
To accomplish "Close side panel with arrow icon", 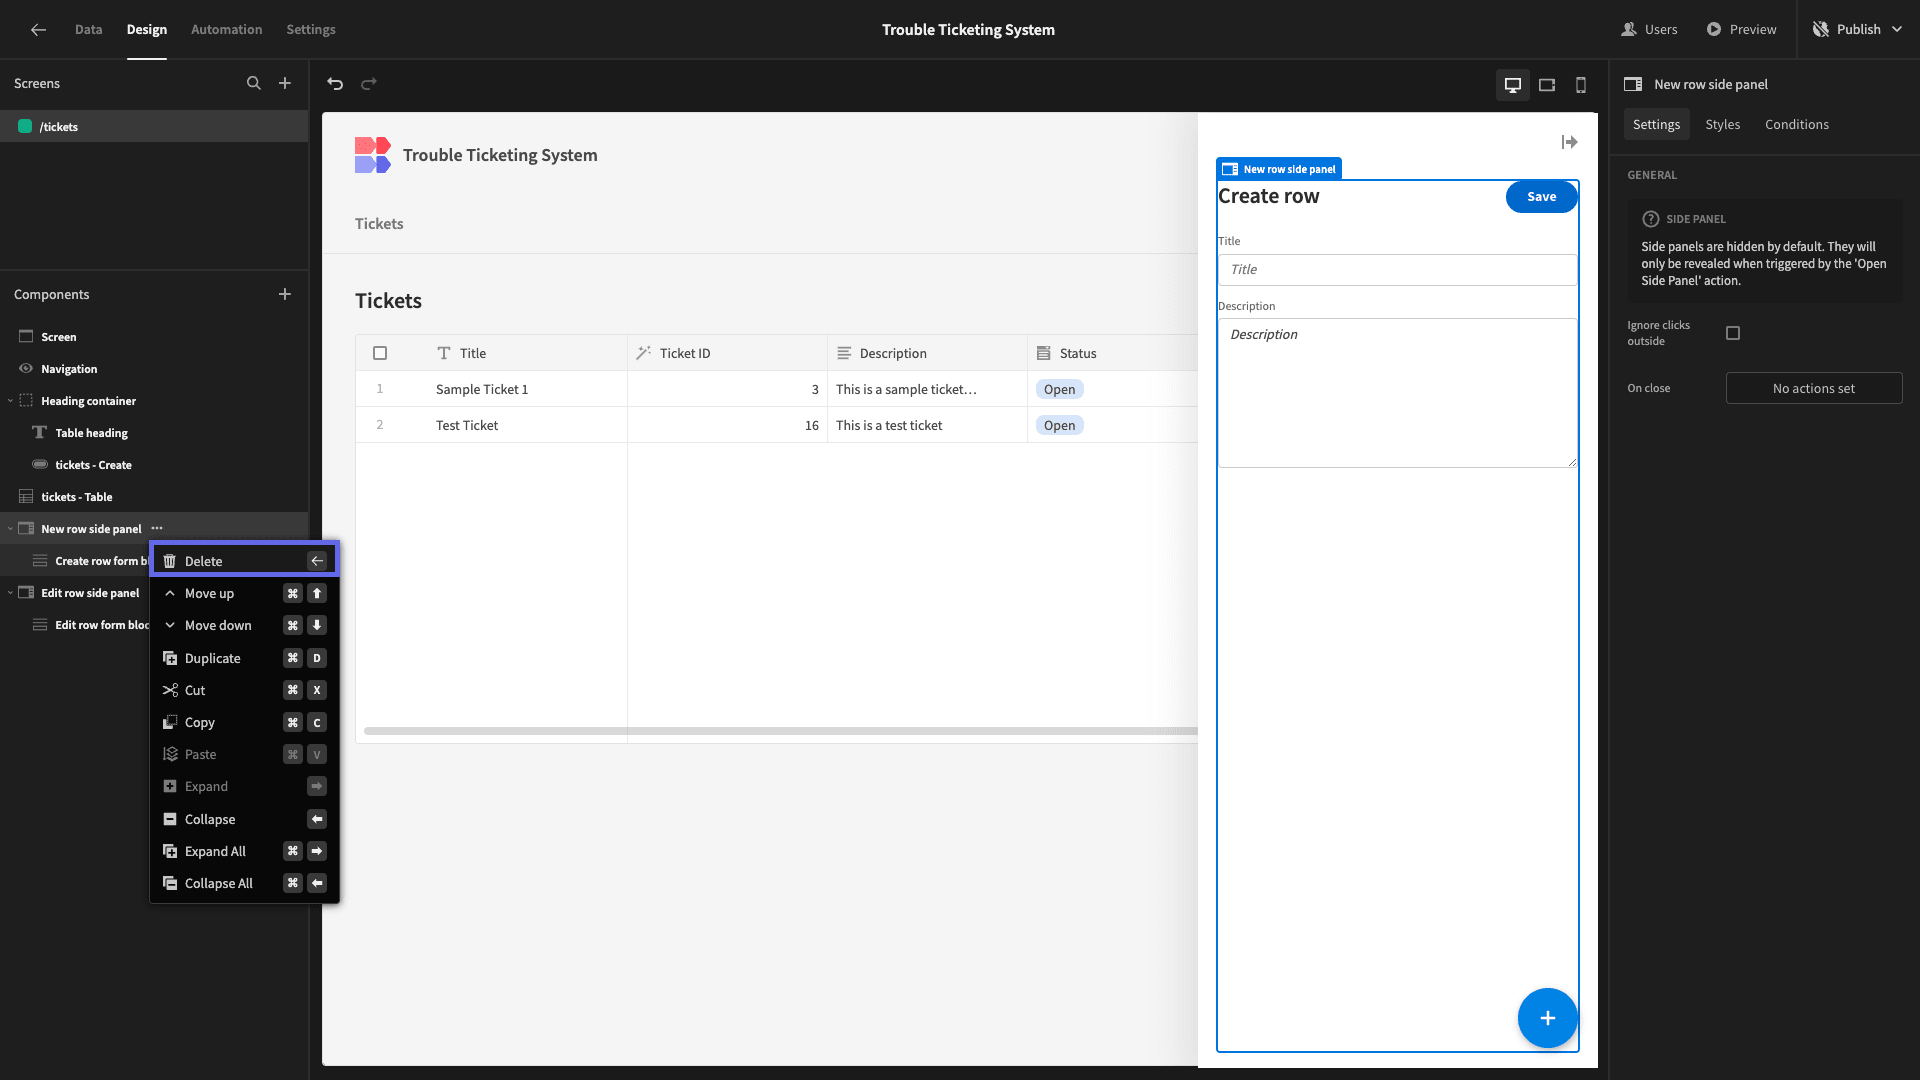I will coord(1569,143).
